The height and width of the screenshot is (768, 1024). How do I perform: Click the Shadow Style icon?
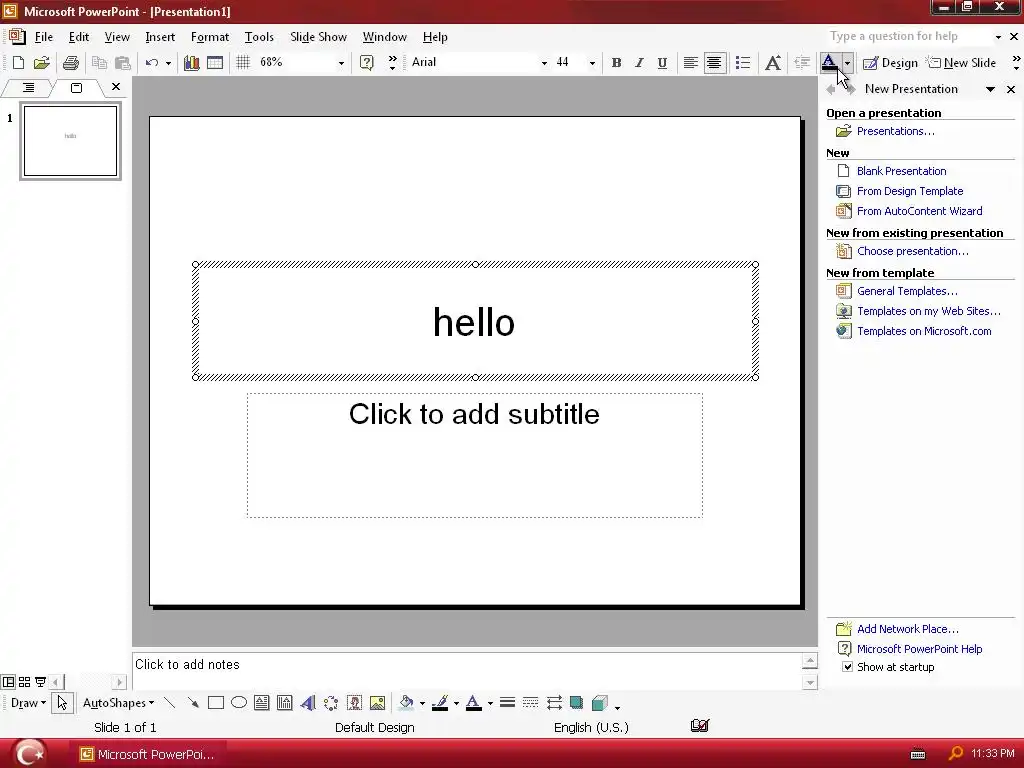[x=577, y=703]
